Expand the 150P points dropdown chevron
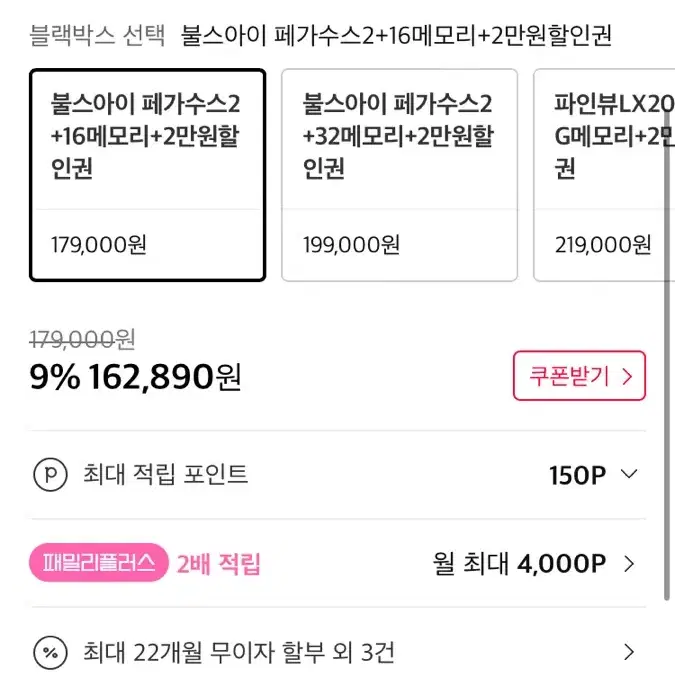 pos(629,474)
